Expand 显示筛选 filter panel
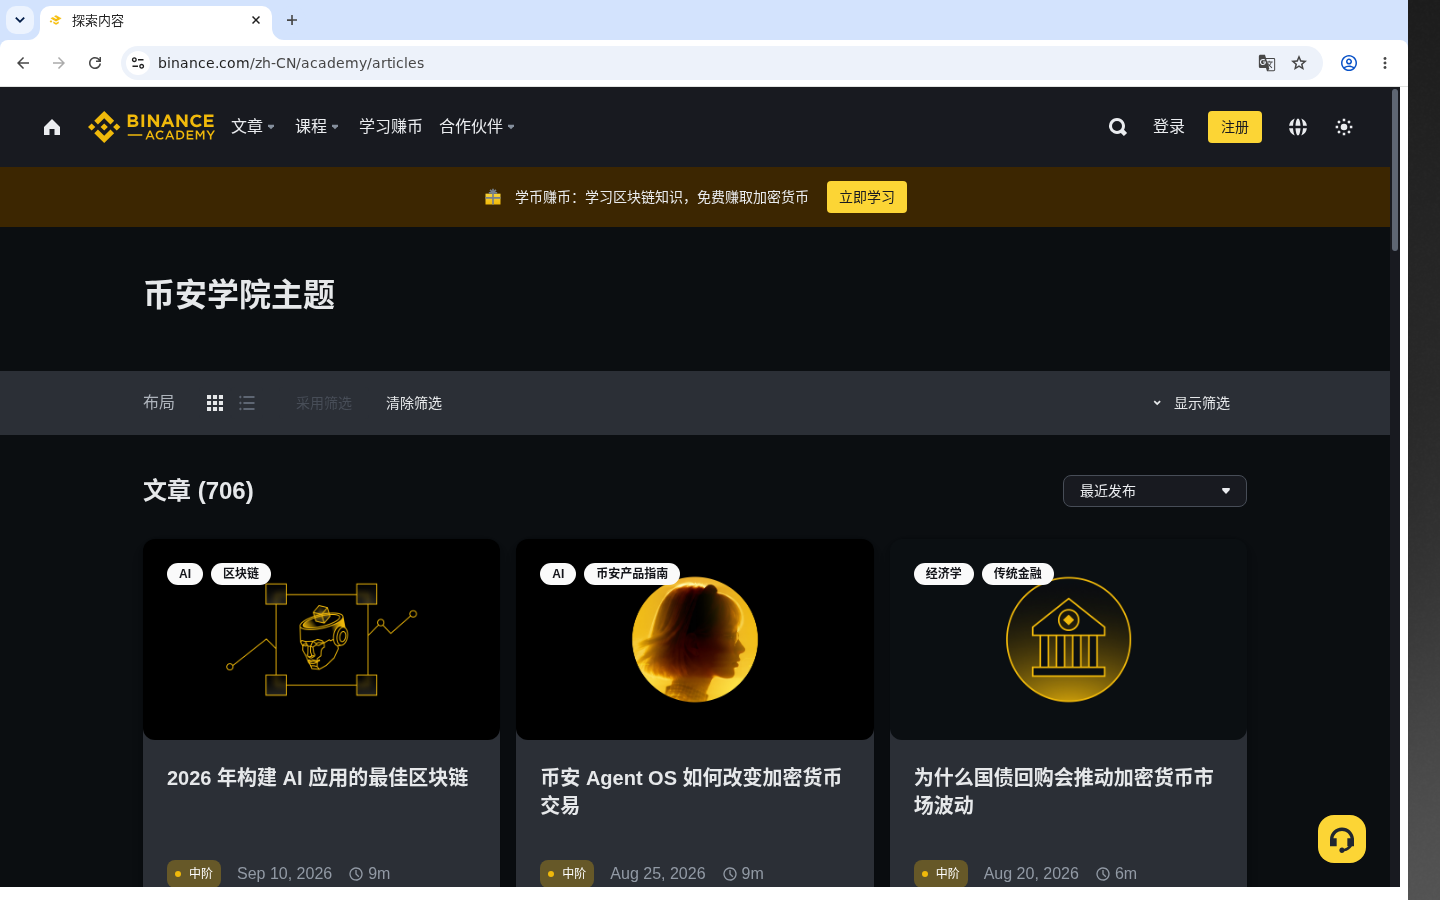This screenshot has width=1440, height=900. click(x=1191, y=403)
